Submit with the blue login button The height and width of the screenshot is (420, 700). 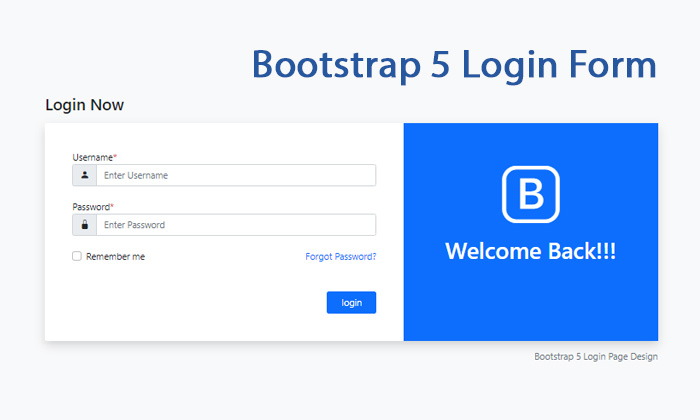click(x=351, y=303)
